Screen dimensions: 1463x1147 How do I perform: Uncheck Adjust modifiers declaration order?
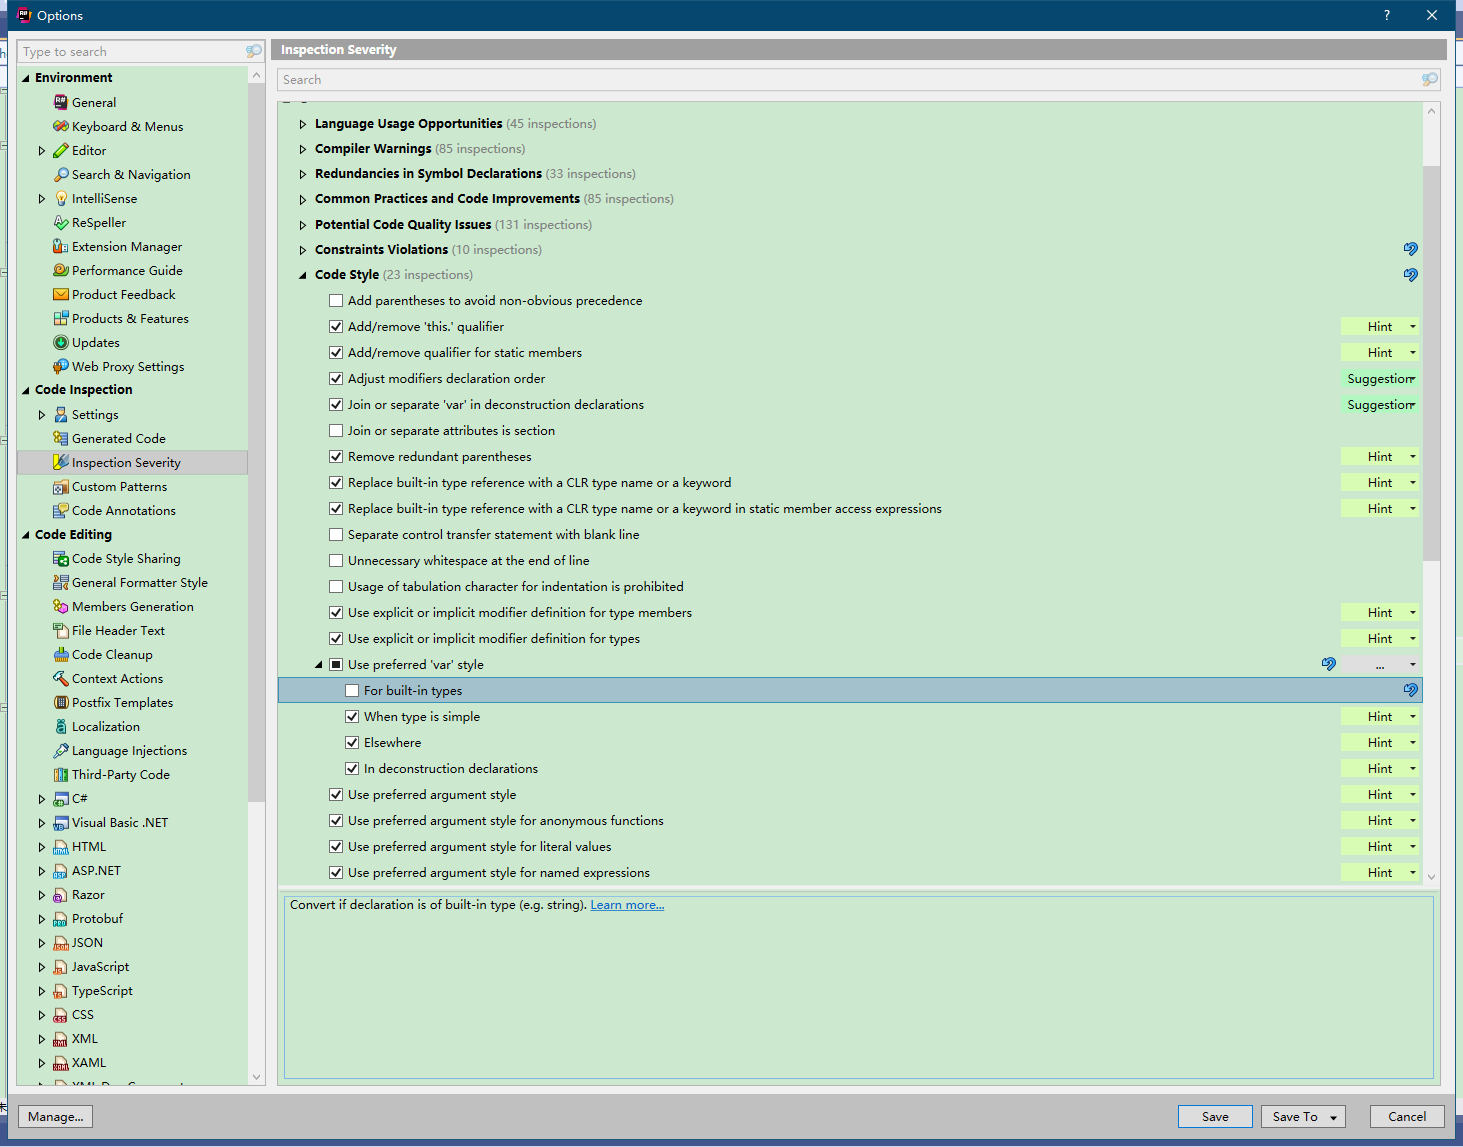336,378
